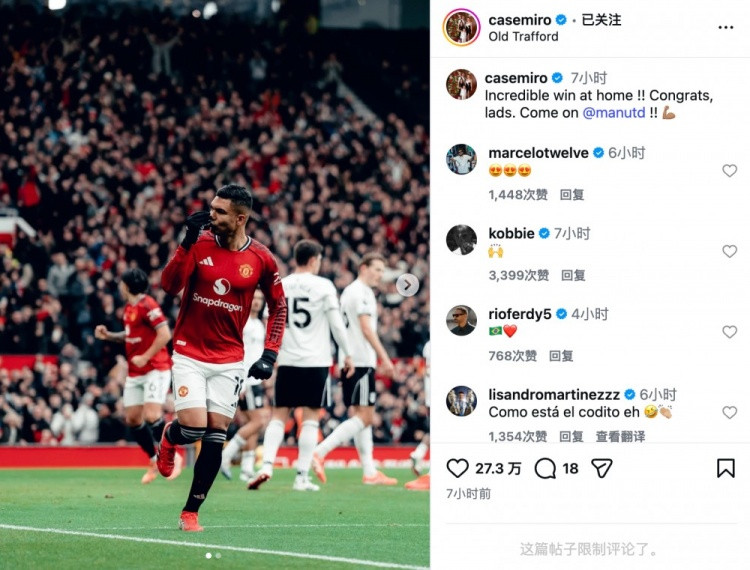Open the three-dot more options menu
The height and width of the screenshot is (570, 750).
(x=726, y=28)
